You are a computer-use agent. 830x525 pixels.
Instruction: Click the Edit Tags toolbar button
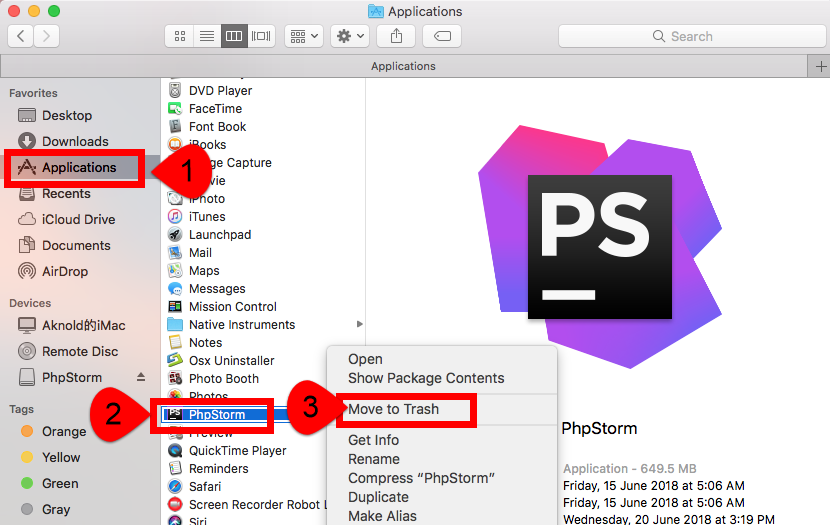click(441, 36)
